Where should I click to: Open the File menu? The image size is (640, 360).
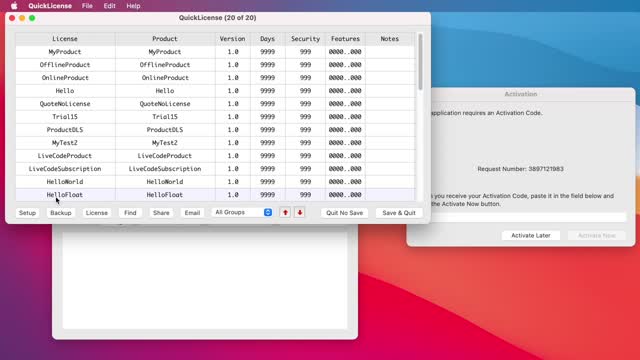(x=87, y=6)
